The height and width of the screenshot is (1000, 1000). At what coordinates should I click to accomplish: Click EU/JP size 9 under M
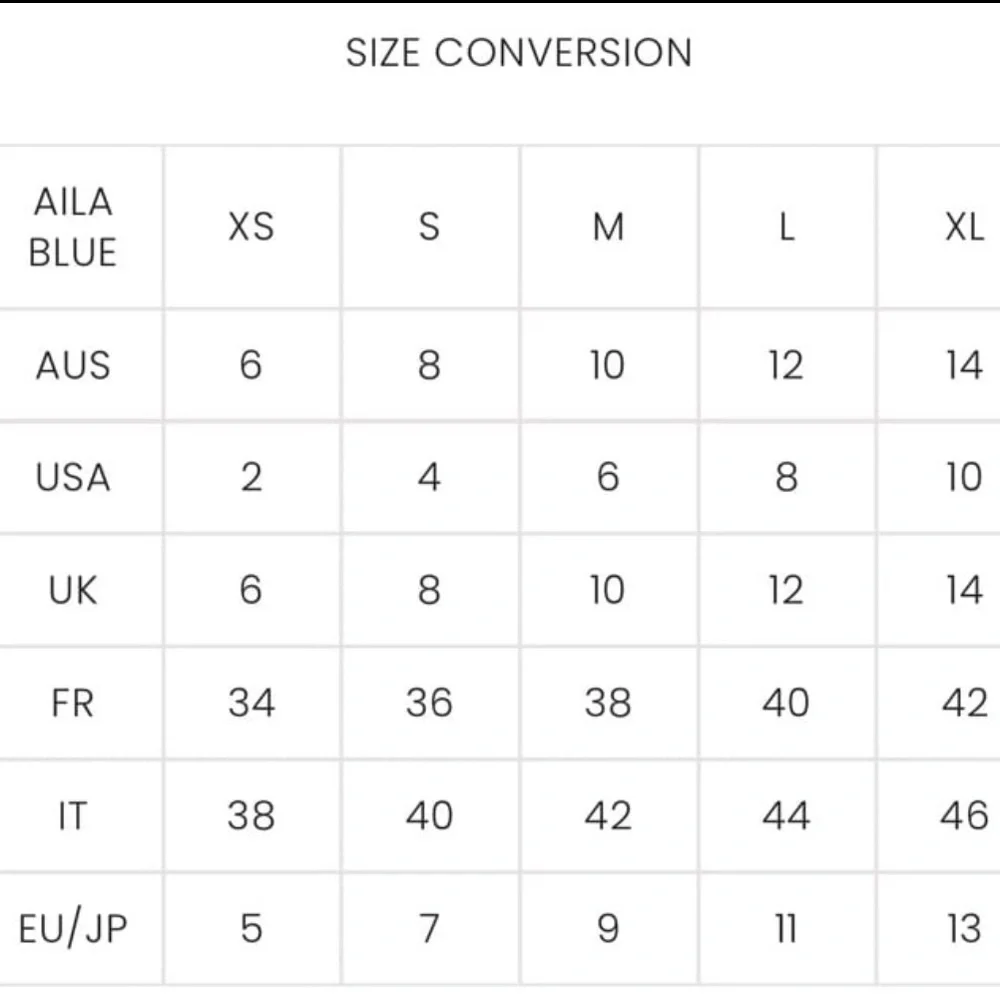point(608,930)
